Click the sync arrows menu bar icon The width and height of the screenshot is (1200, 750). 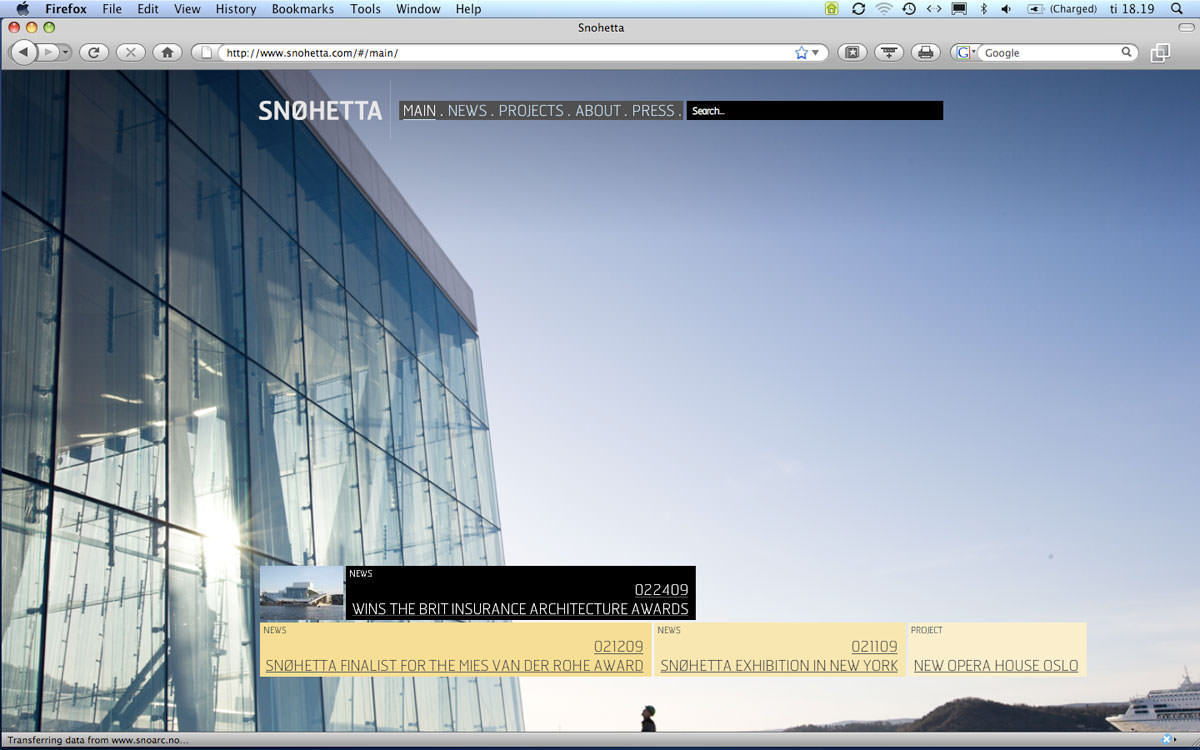tap(858, 9)
